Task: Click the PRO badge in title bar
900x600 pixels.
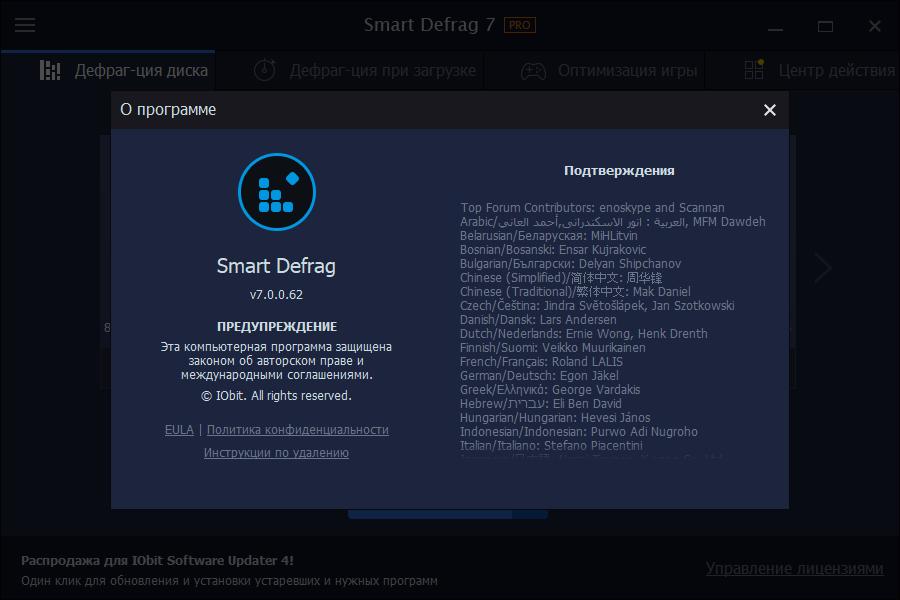Action: pyautogui.click(x=519, y=25)
